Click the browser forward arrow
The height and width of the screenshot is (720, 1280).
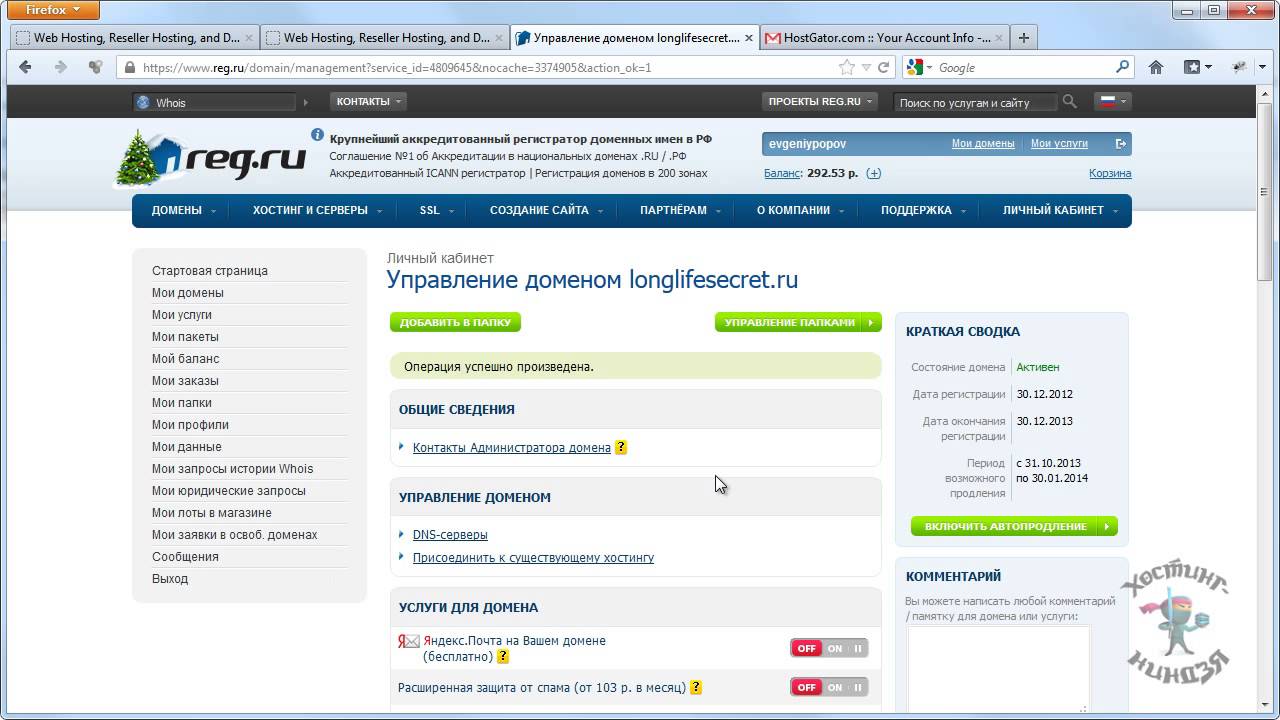tap(61, 67)
